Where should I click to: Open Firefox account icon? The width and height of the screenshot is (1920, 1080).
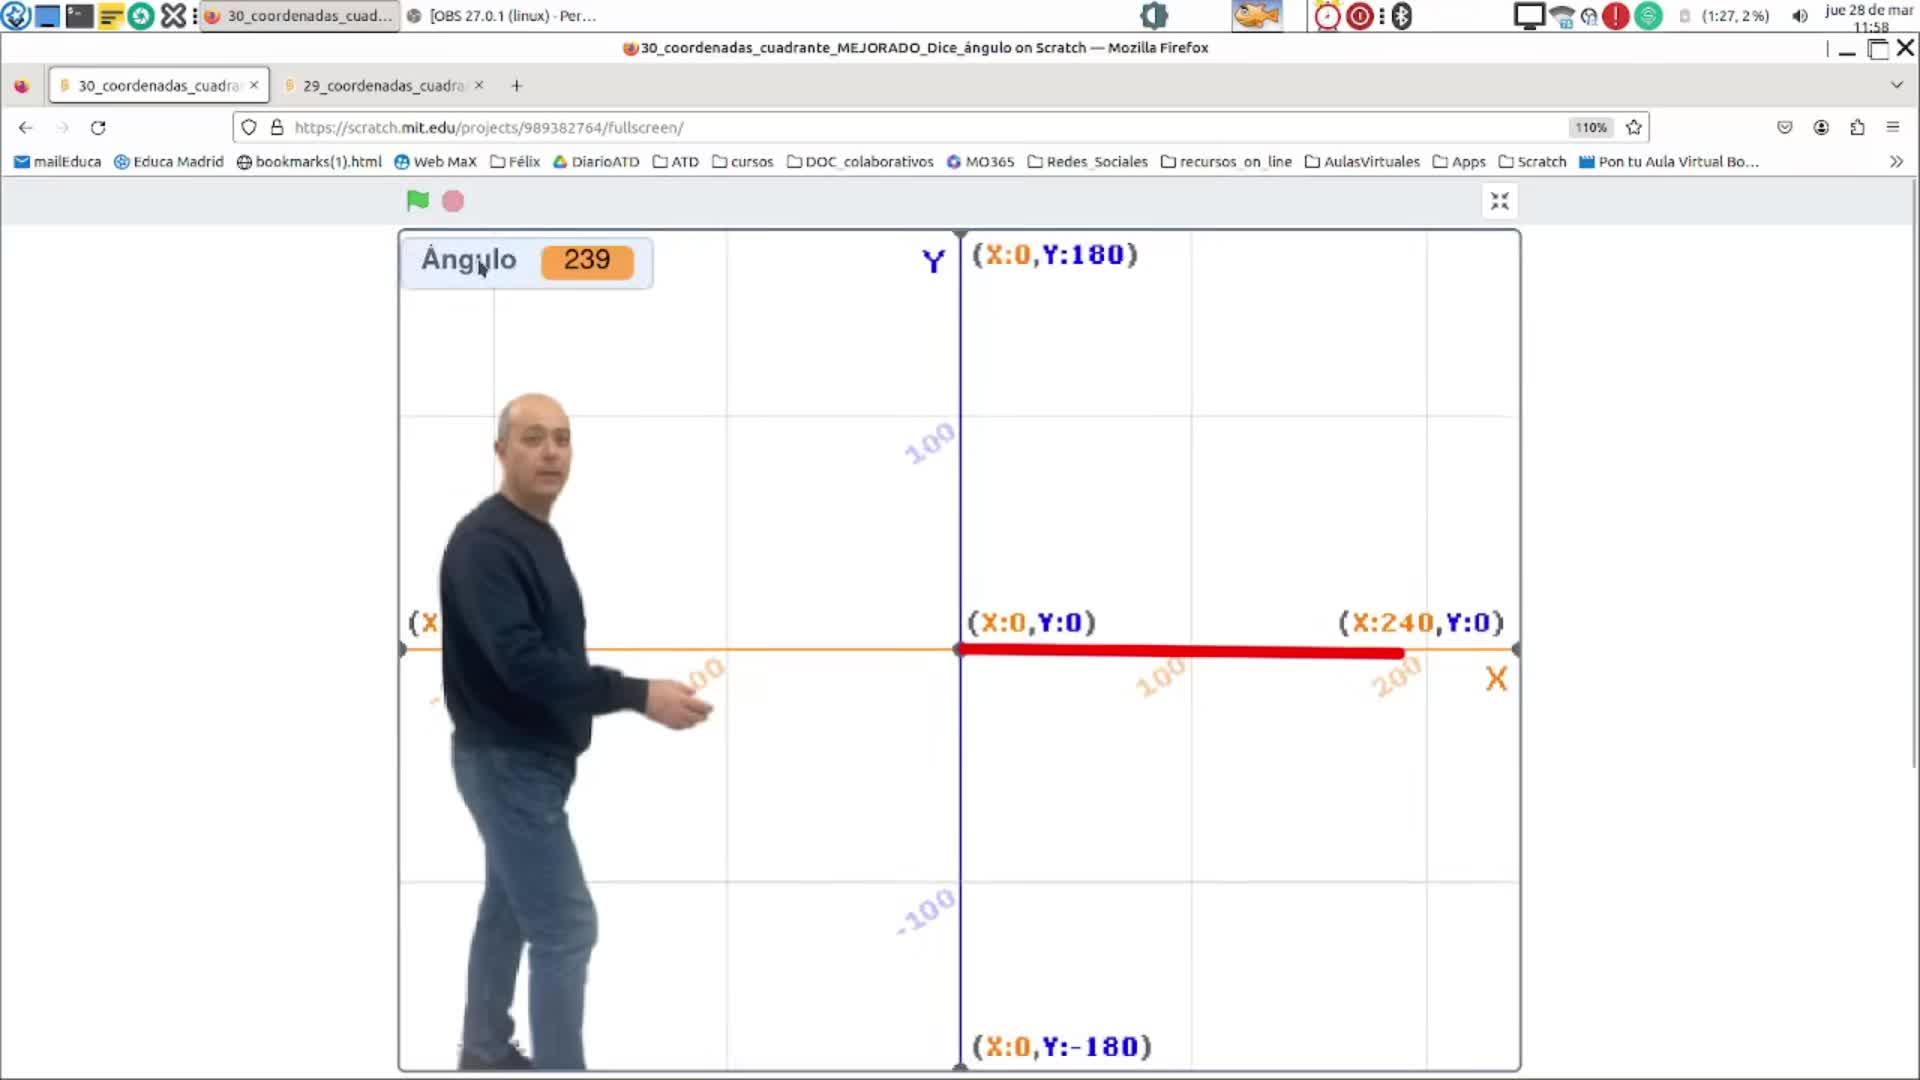[x=1821, y=127]
